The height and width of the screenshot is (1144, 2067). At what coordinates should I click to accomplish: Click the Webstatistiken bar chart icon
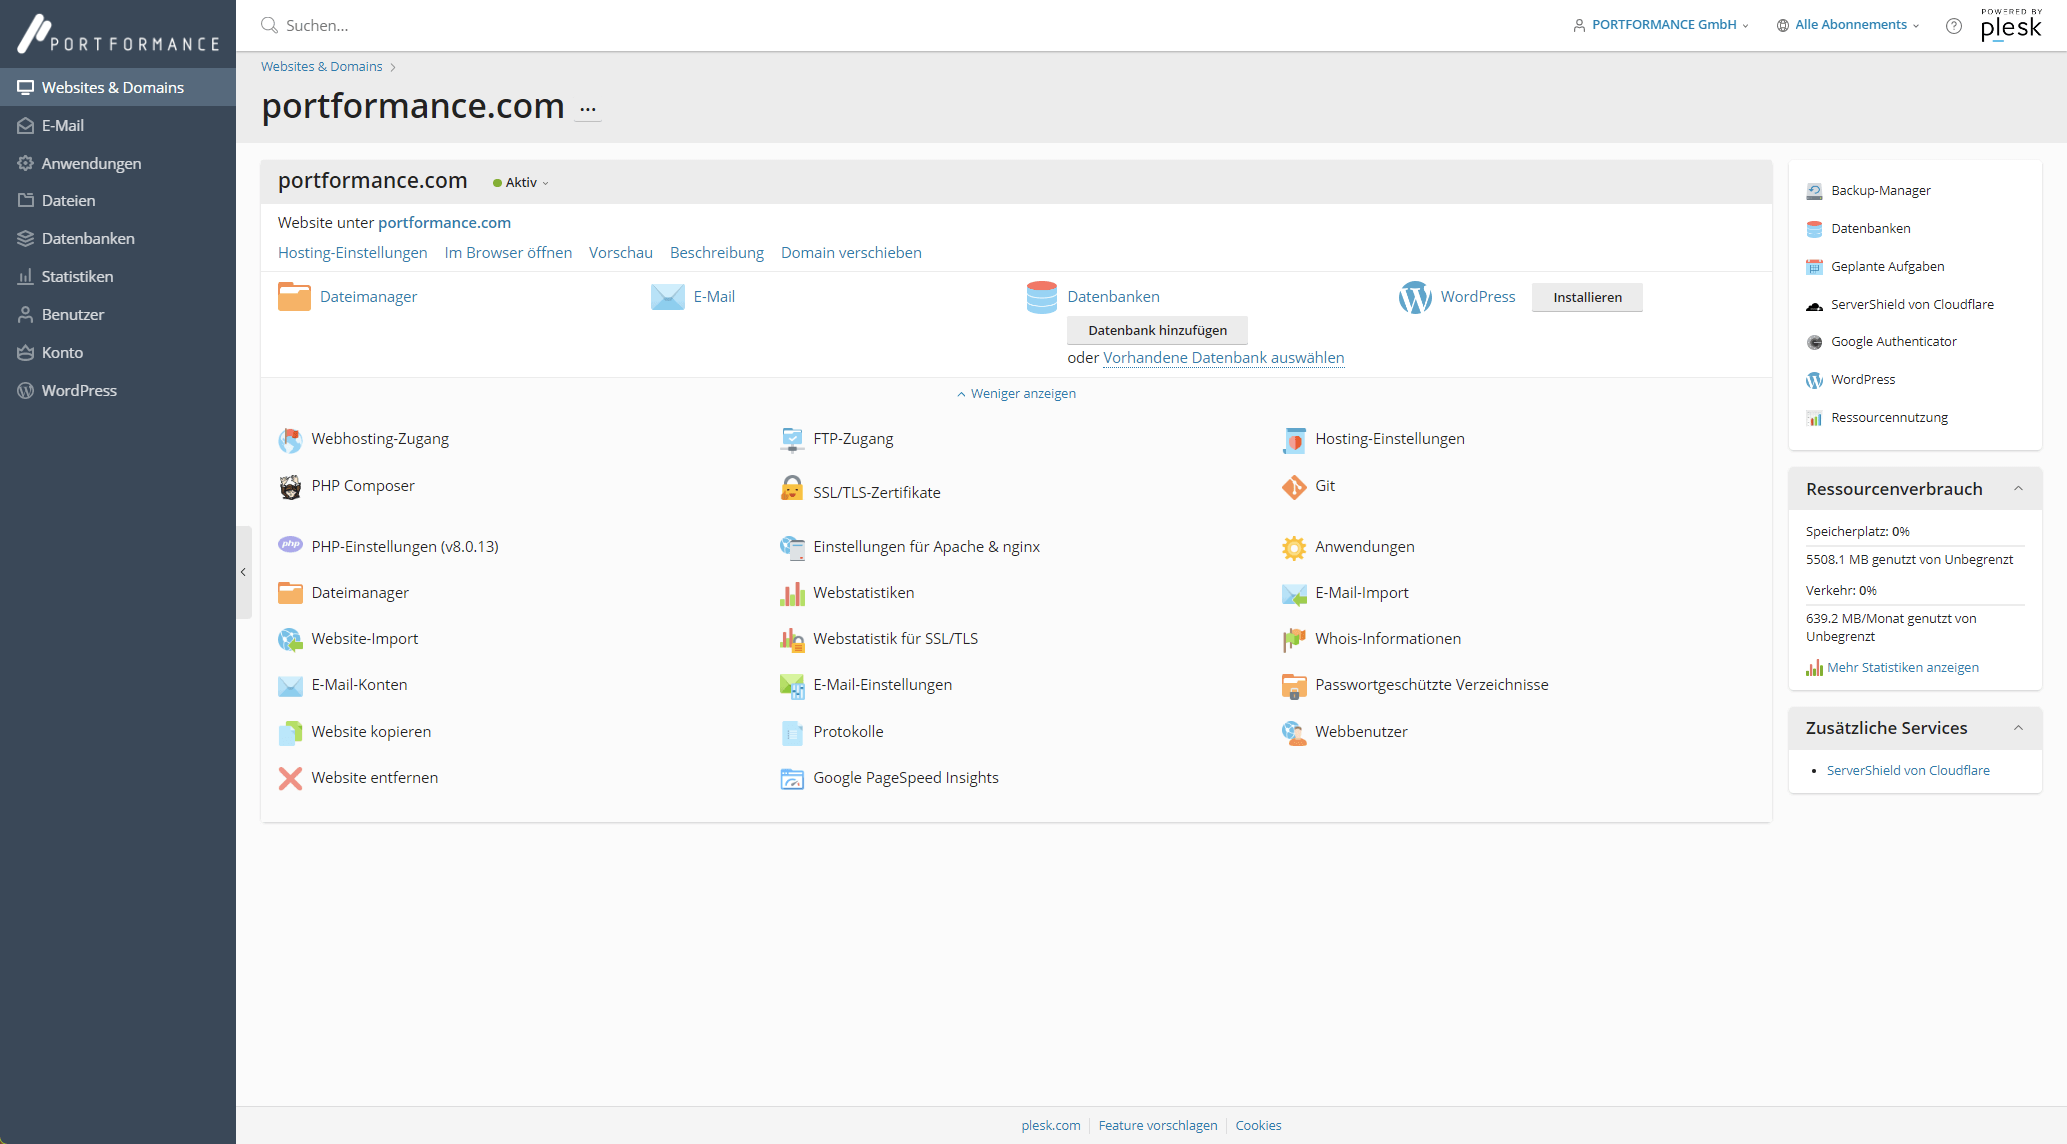tap(792, 594)
